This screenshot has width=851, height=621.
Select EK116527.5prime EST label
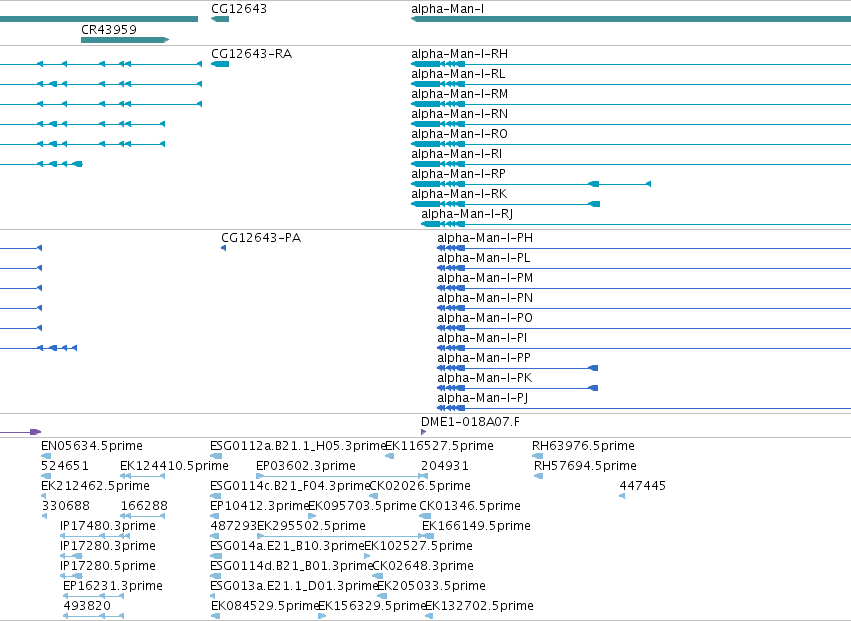point(440,446)
